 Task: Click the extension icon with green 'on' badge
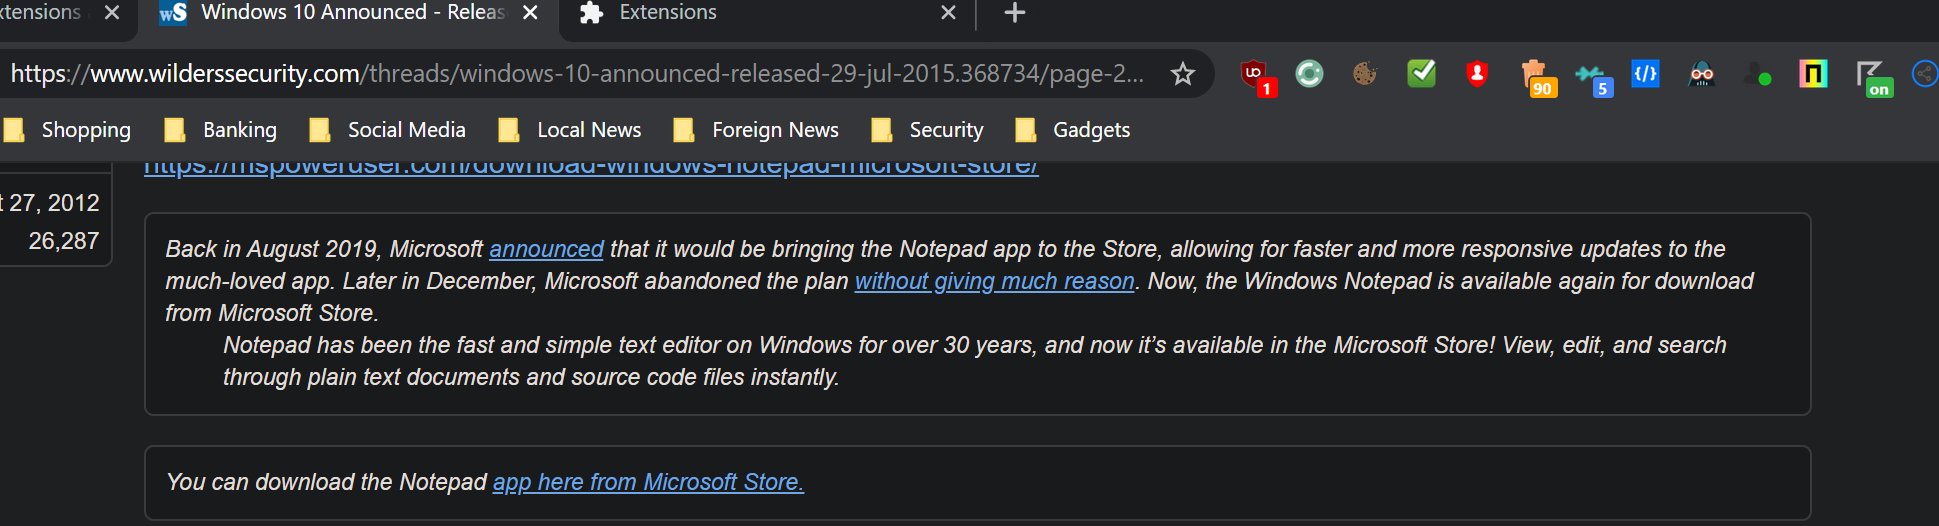click(x=1870, y=76)
